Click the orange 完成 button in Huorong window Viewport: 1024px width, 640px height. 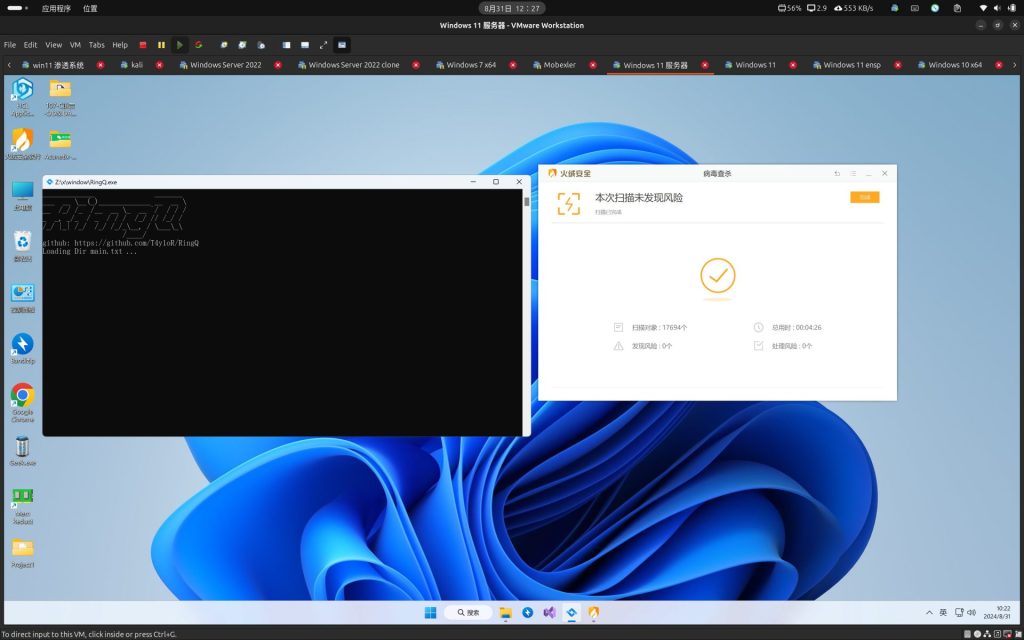[x=865, y=197]
